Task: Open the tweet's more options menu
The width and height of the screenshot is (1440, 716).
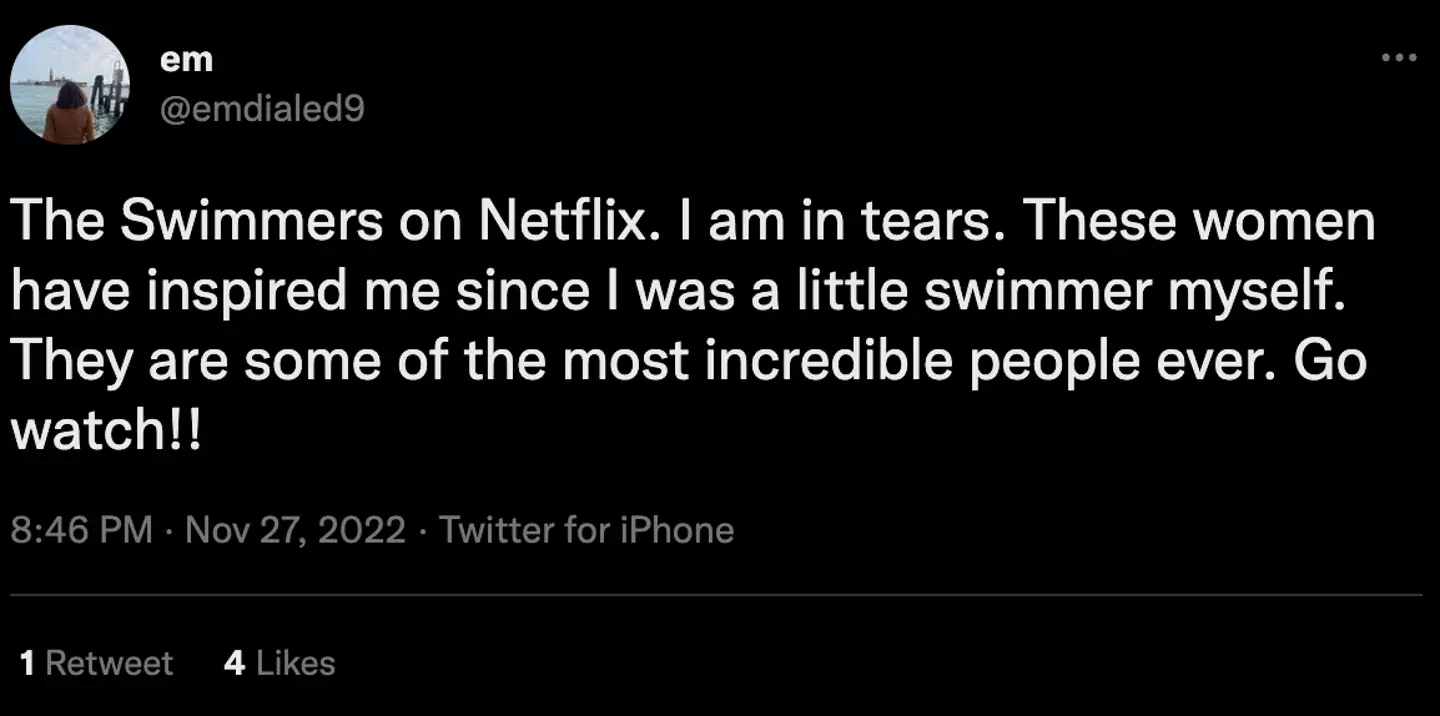Action: 1398,58
